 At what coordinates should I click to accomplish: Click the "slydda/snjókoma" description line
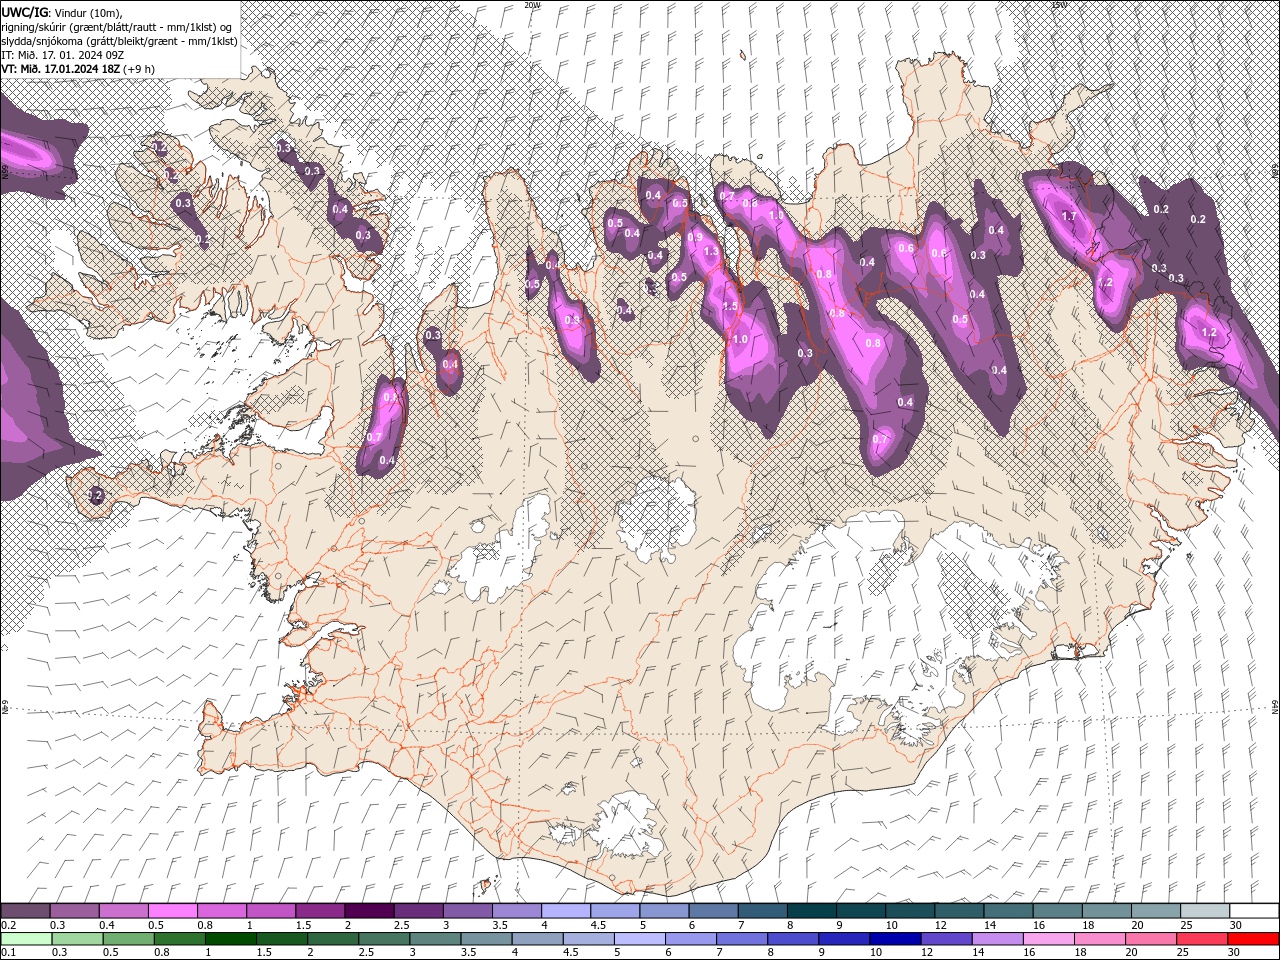(x=120, y=40)
